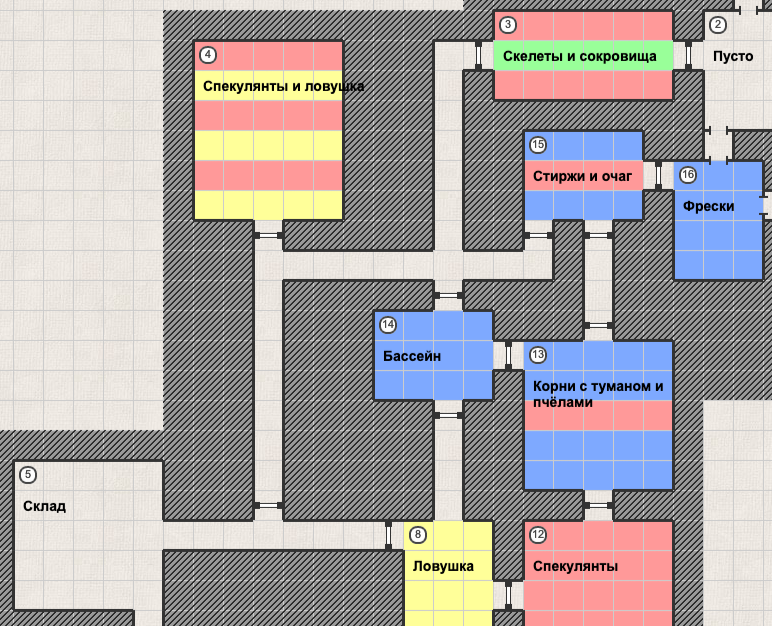Screen dimensions: 772x626
Task: Click door between Ловушка and Спекулянты rooms
Action: pos(508,595)
